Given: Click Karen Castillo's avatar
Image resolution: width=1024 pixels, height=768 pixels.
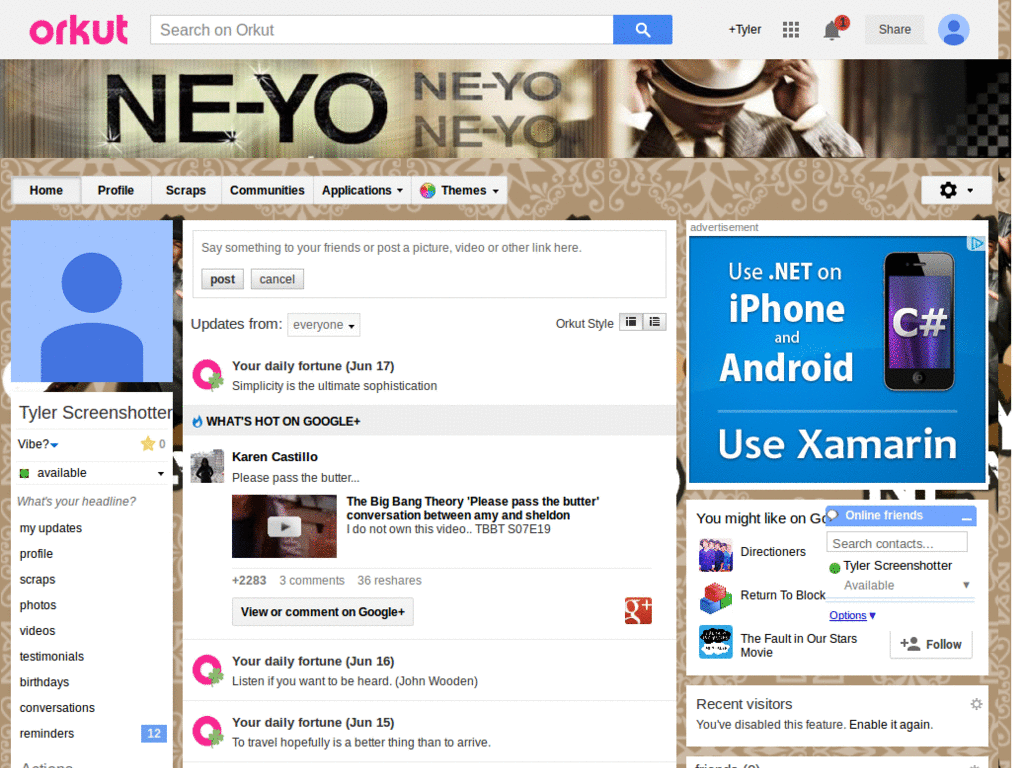Looking at the screenshot, I should coord(207,466).
